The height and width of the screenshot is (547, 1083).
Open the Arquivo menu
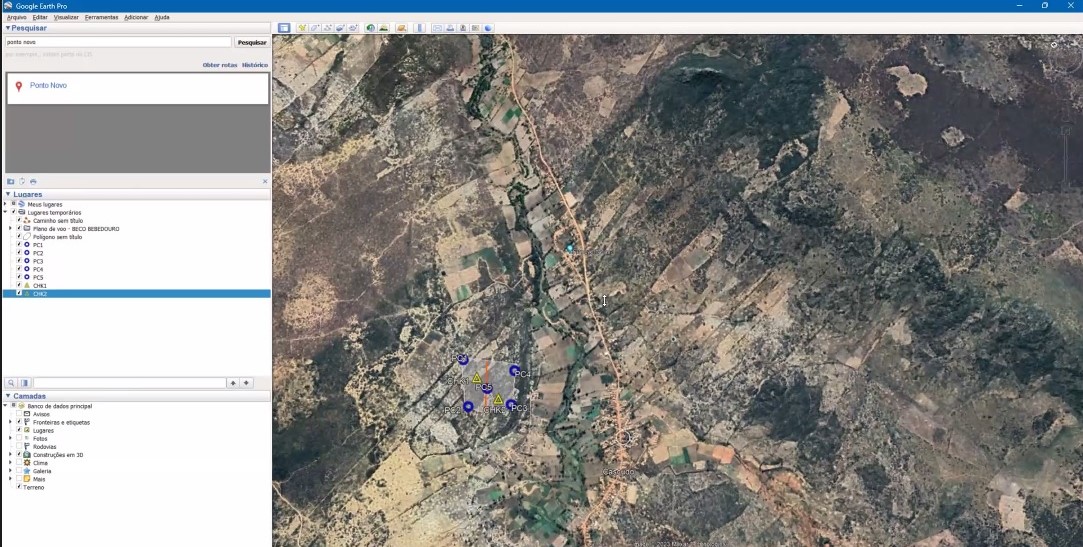coord(17,17)
